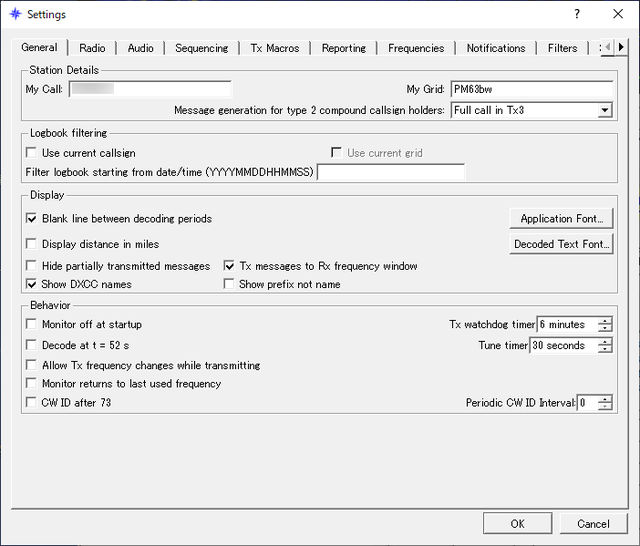640x546 pixels.
Task: Enable Monitor returns to last used frequency
Action: pos(31,383)
